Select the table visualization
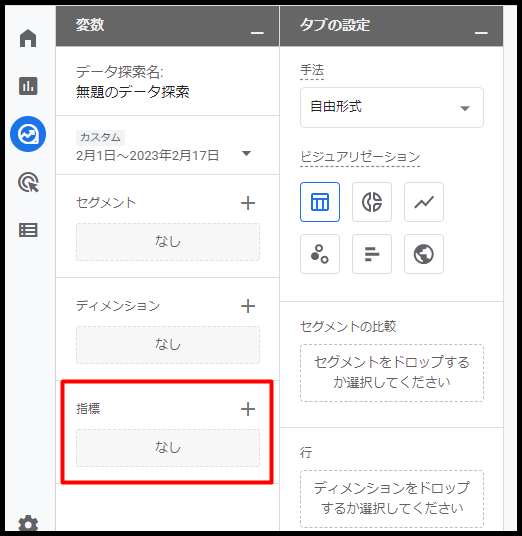522x536 pixels. tap(320, 202)
